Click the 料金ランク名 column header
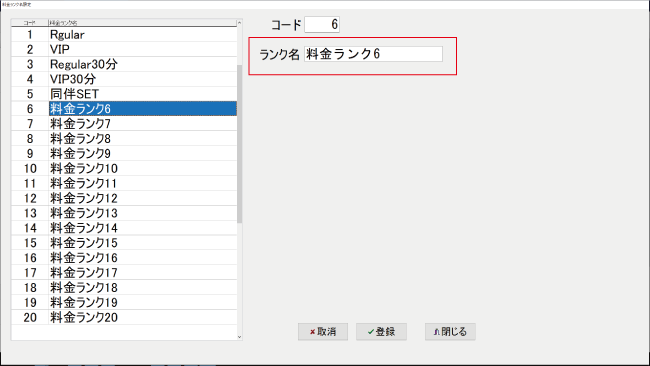The image size is (650, 366). point(143,23)
